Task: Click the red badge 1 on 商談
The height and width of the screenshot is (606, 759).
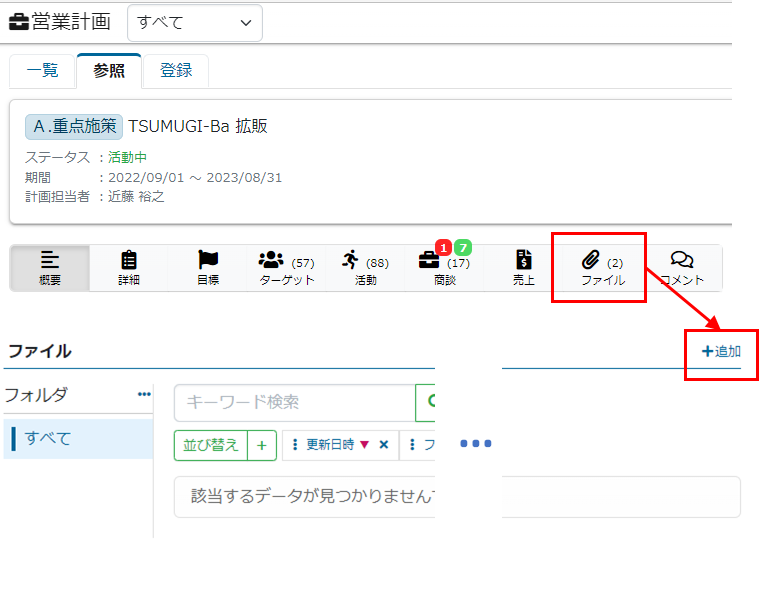Action: coord(443,248)
